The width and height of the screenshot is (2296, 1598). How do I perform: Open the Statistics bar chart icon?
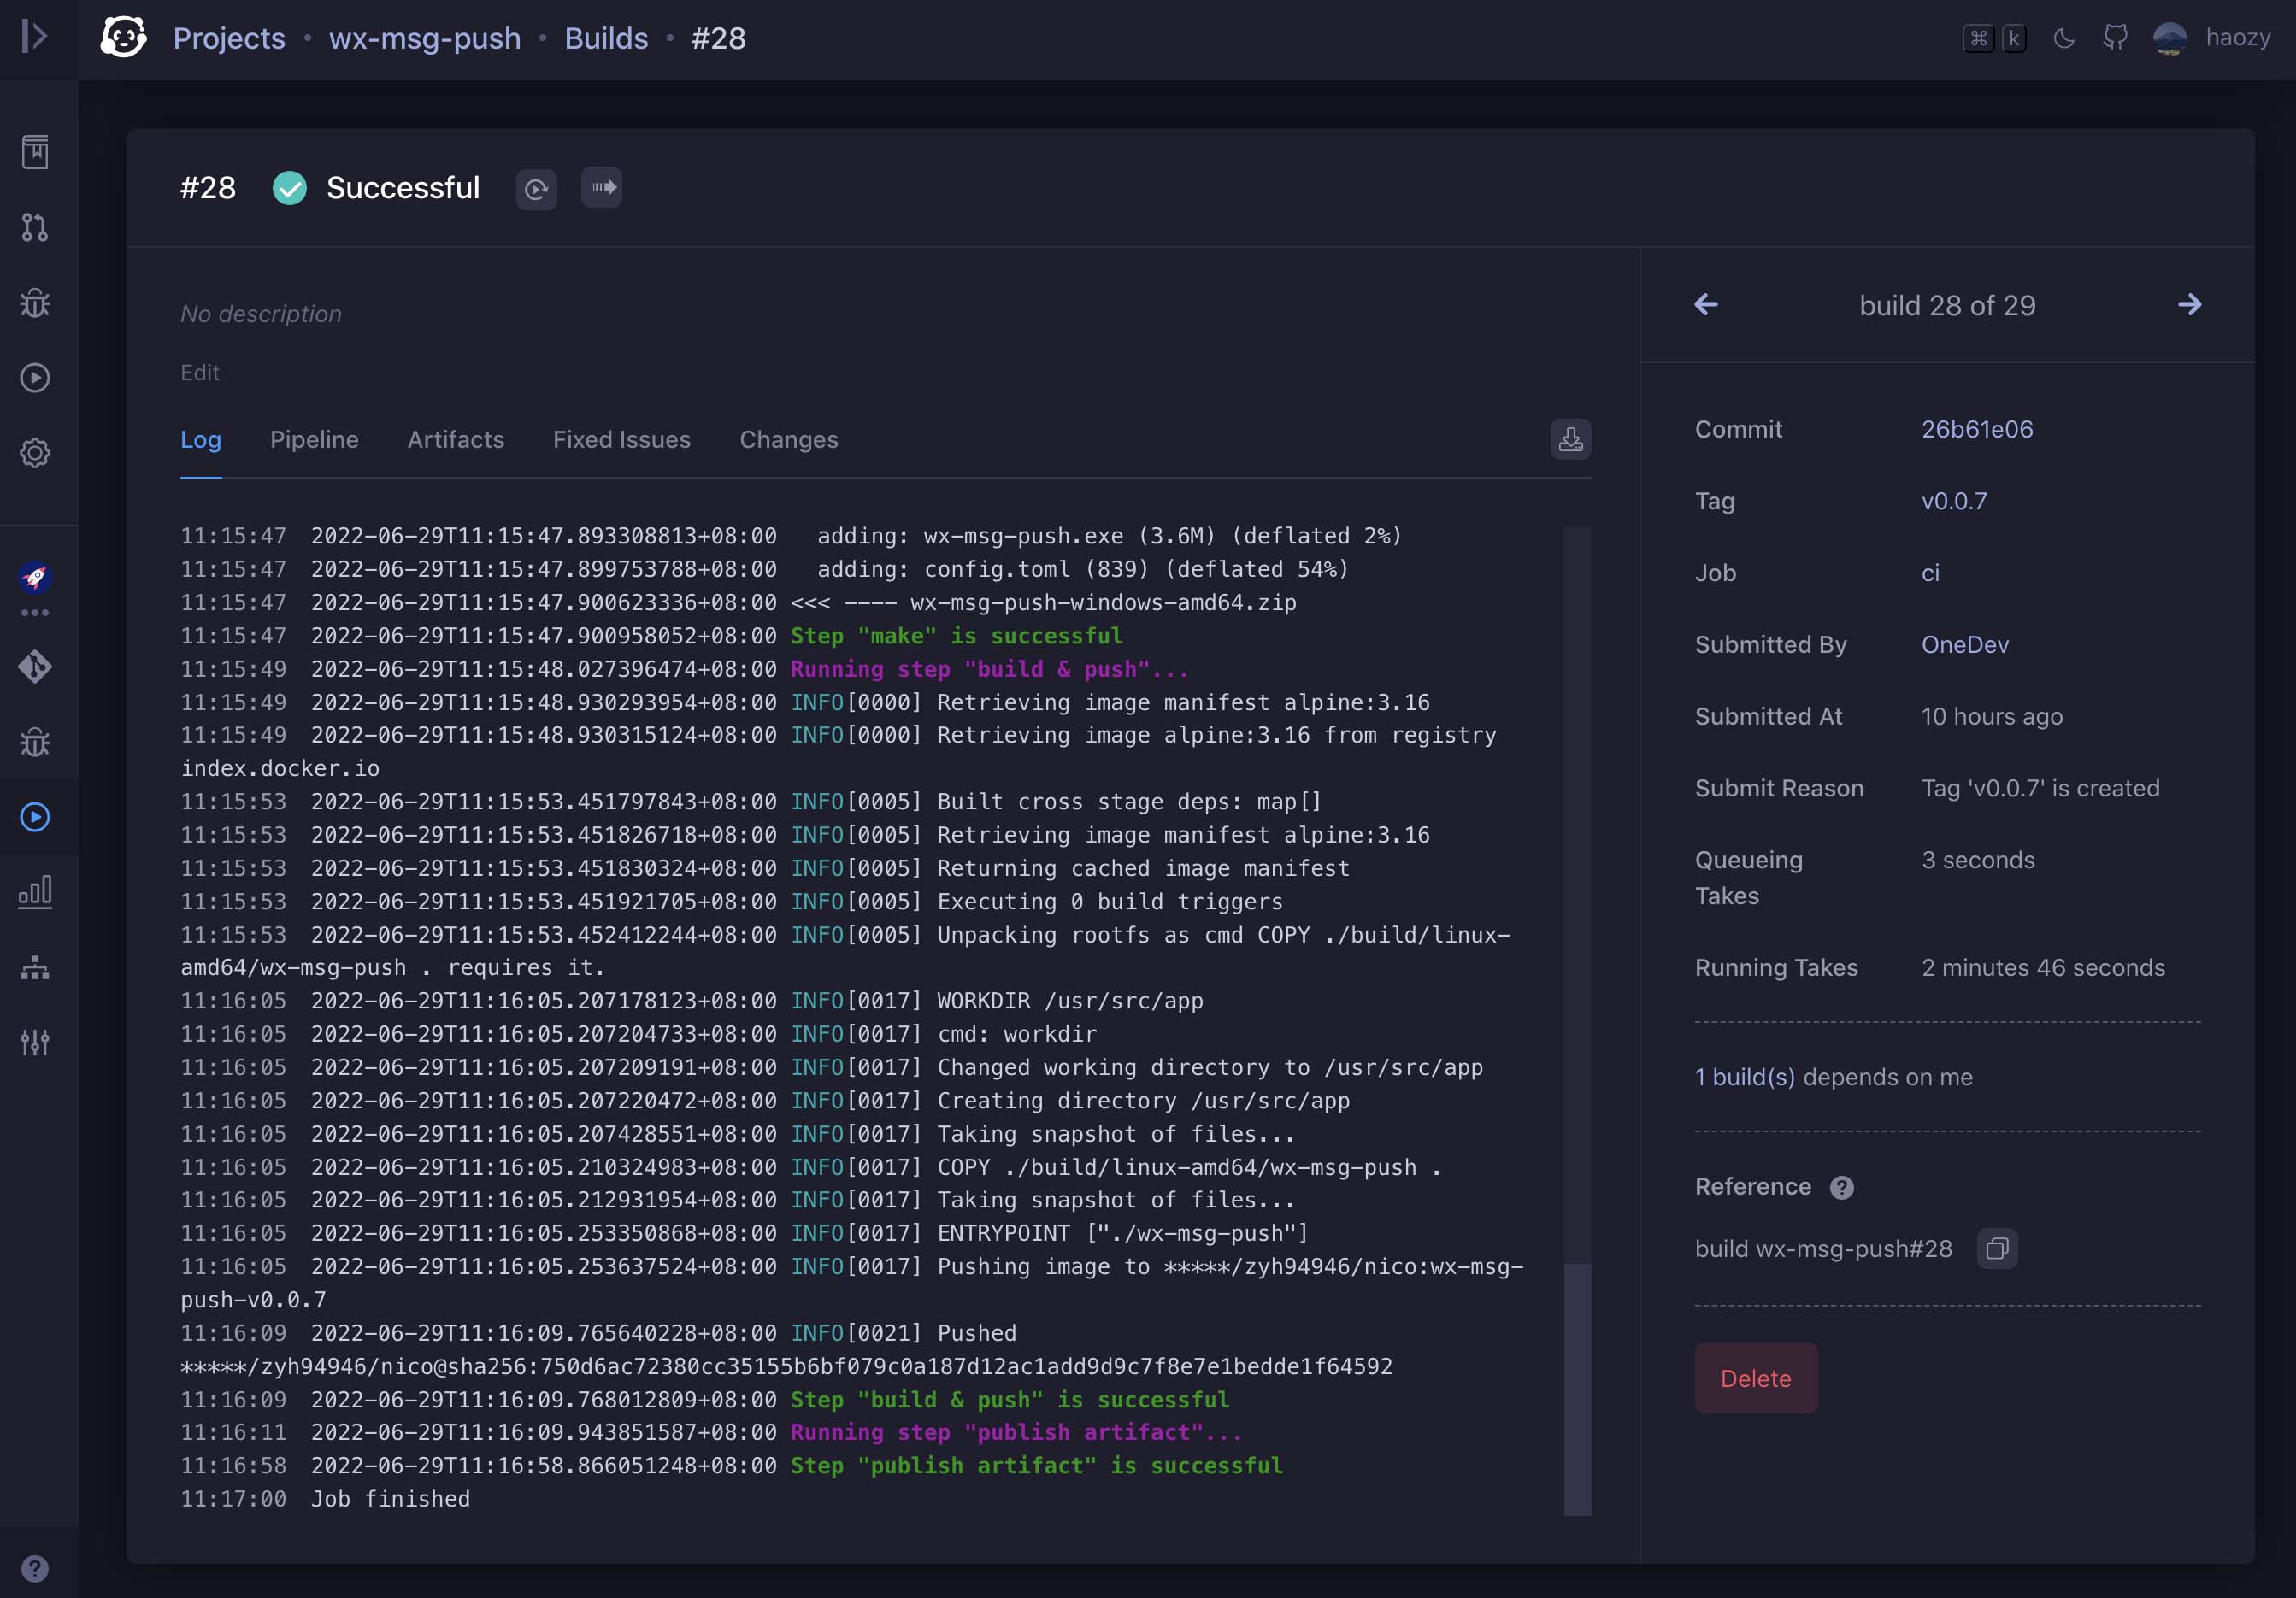click(35, 892)
